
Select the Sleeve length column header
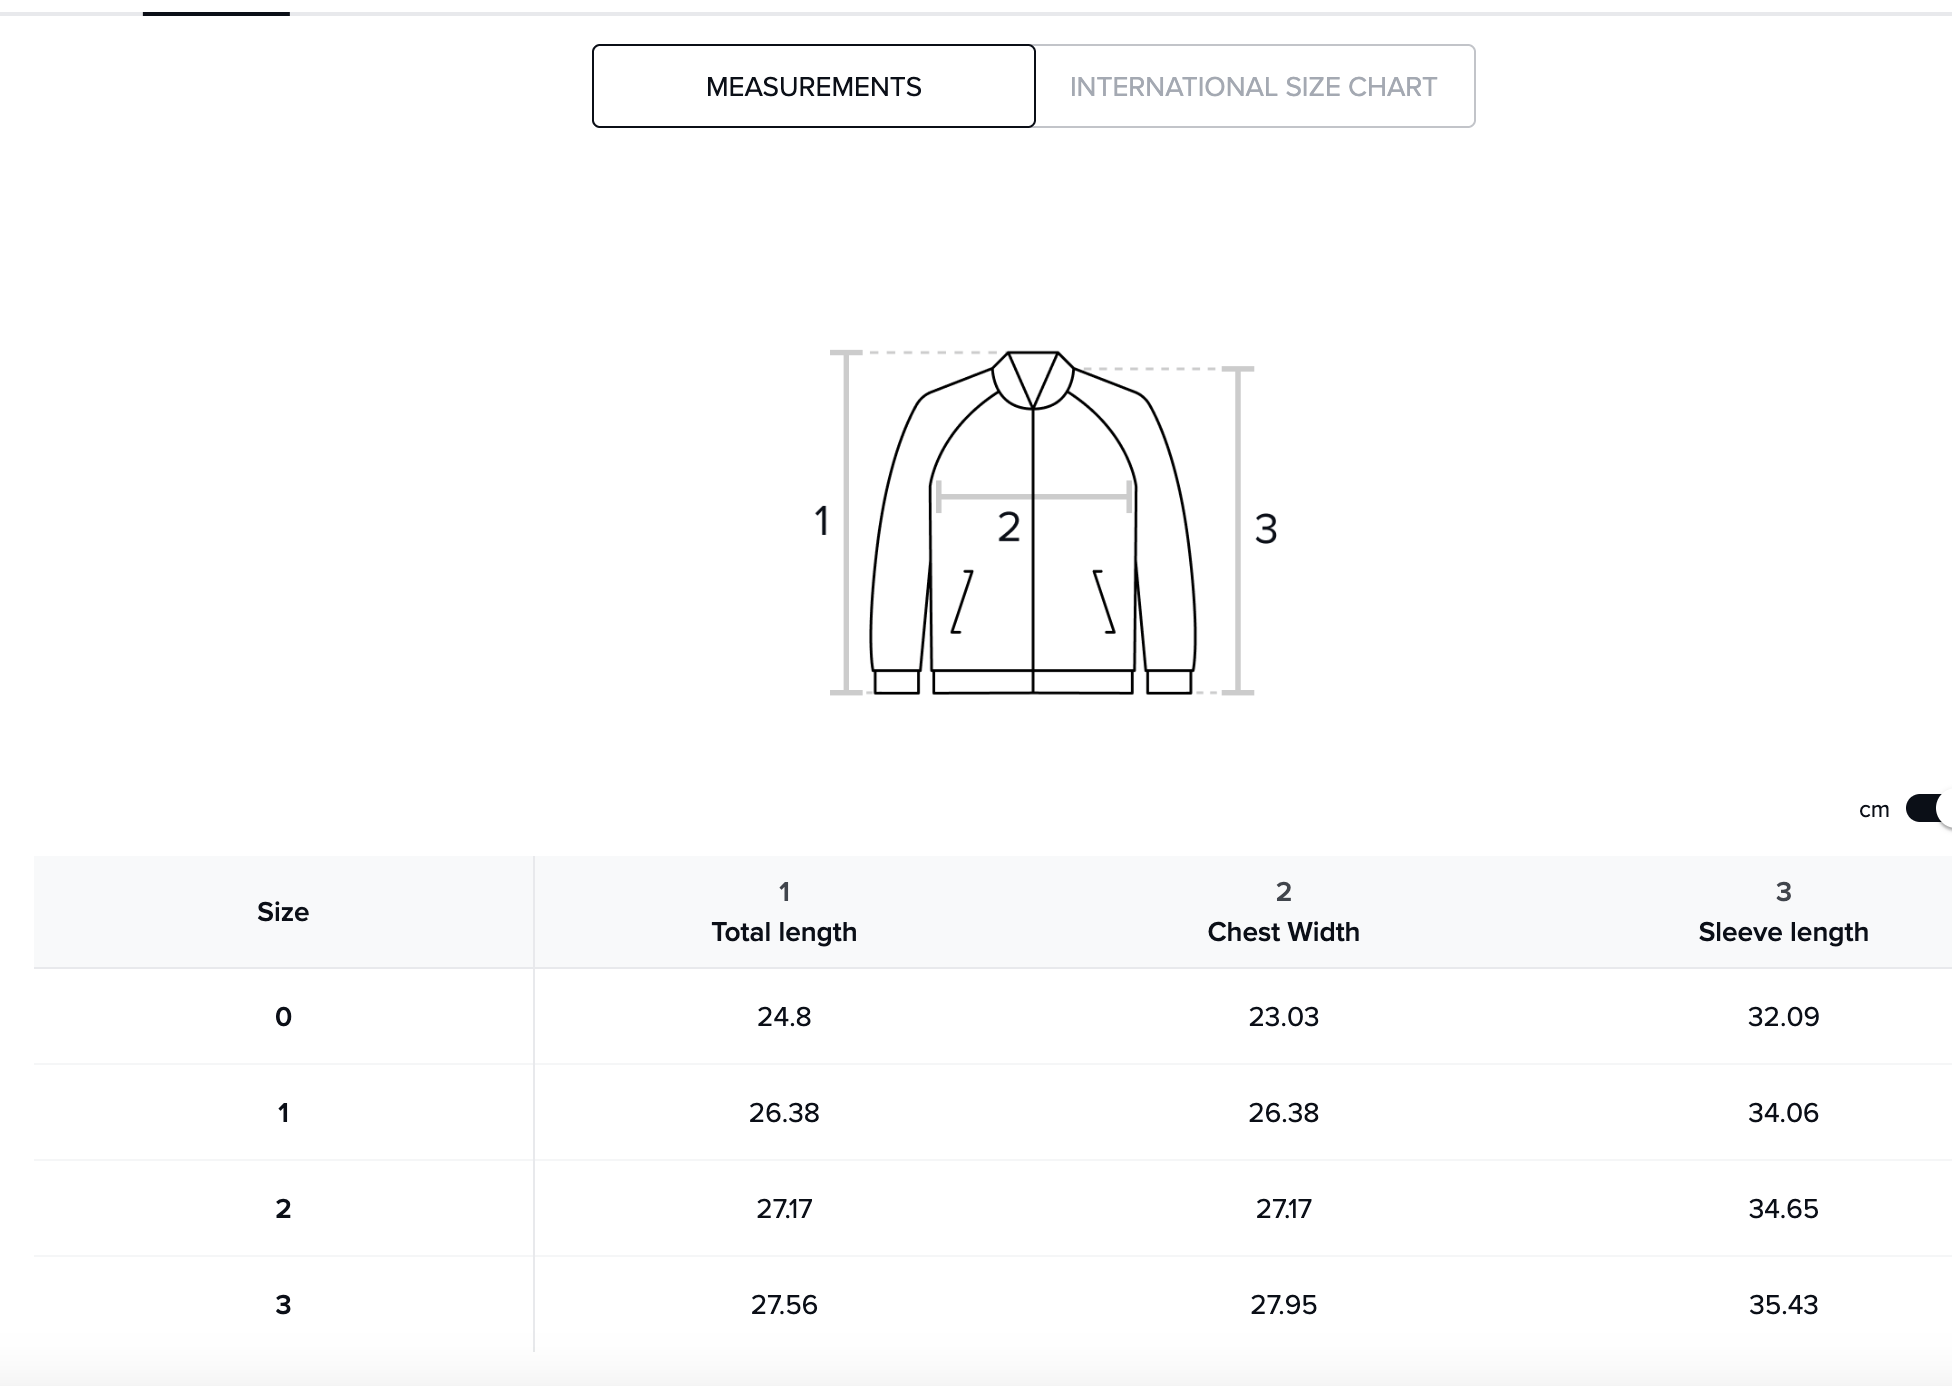(x=1783, y=912)
